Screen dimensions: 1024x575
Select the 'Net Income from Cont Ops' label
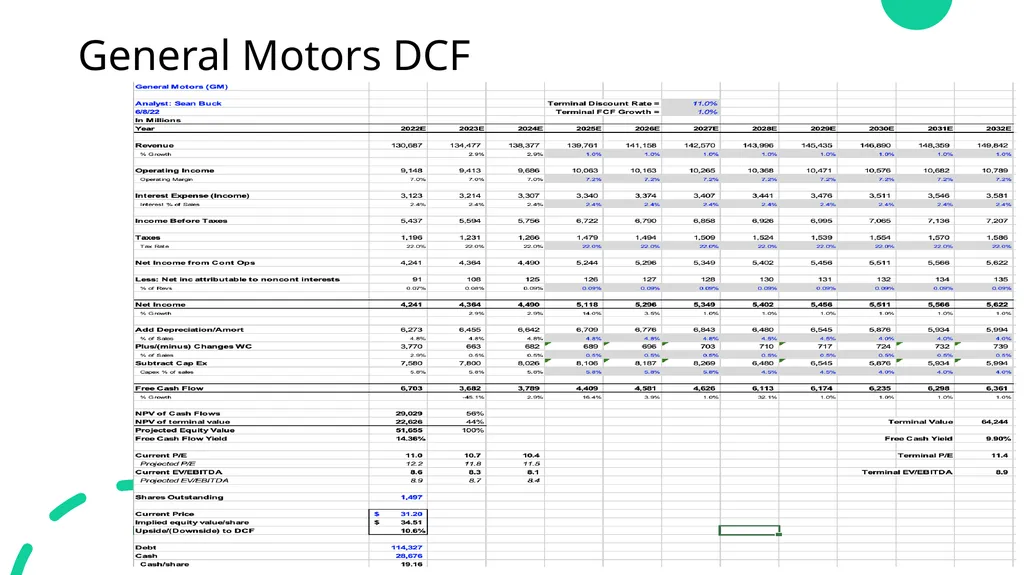195,263
